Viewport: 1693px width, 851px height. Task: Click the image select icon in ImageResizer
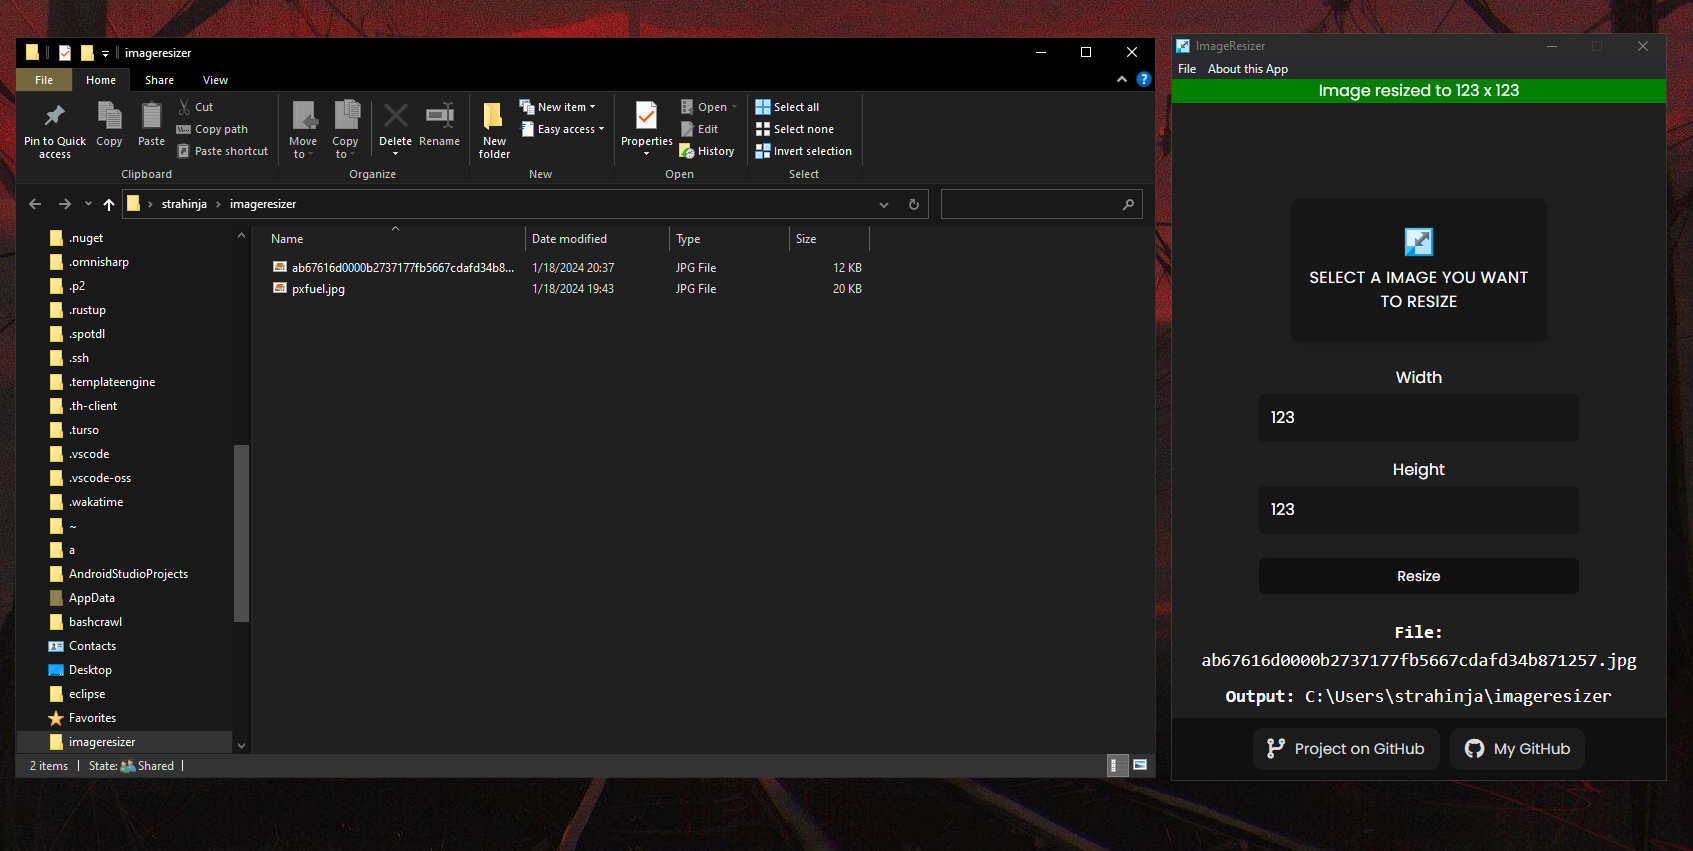[x=1418, y=242]
